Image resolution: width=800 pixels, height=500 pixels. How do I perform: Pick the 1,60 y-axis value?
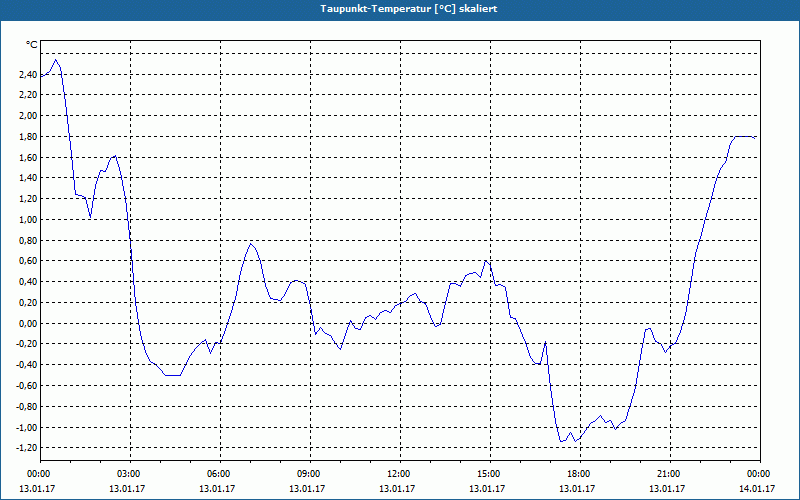pos(28,157)
